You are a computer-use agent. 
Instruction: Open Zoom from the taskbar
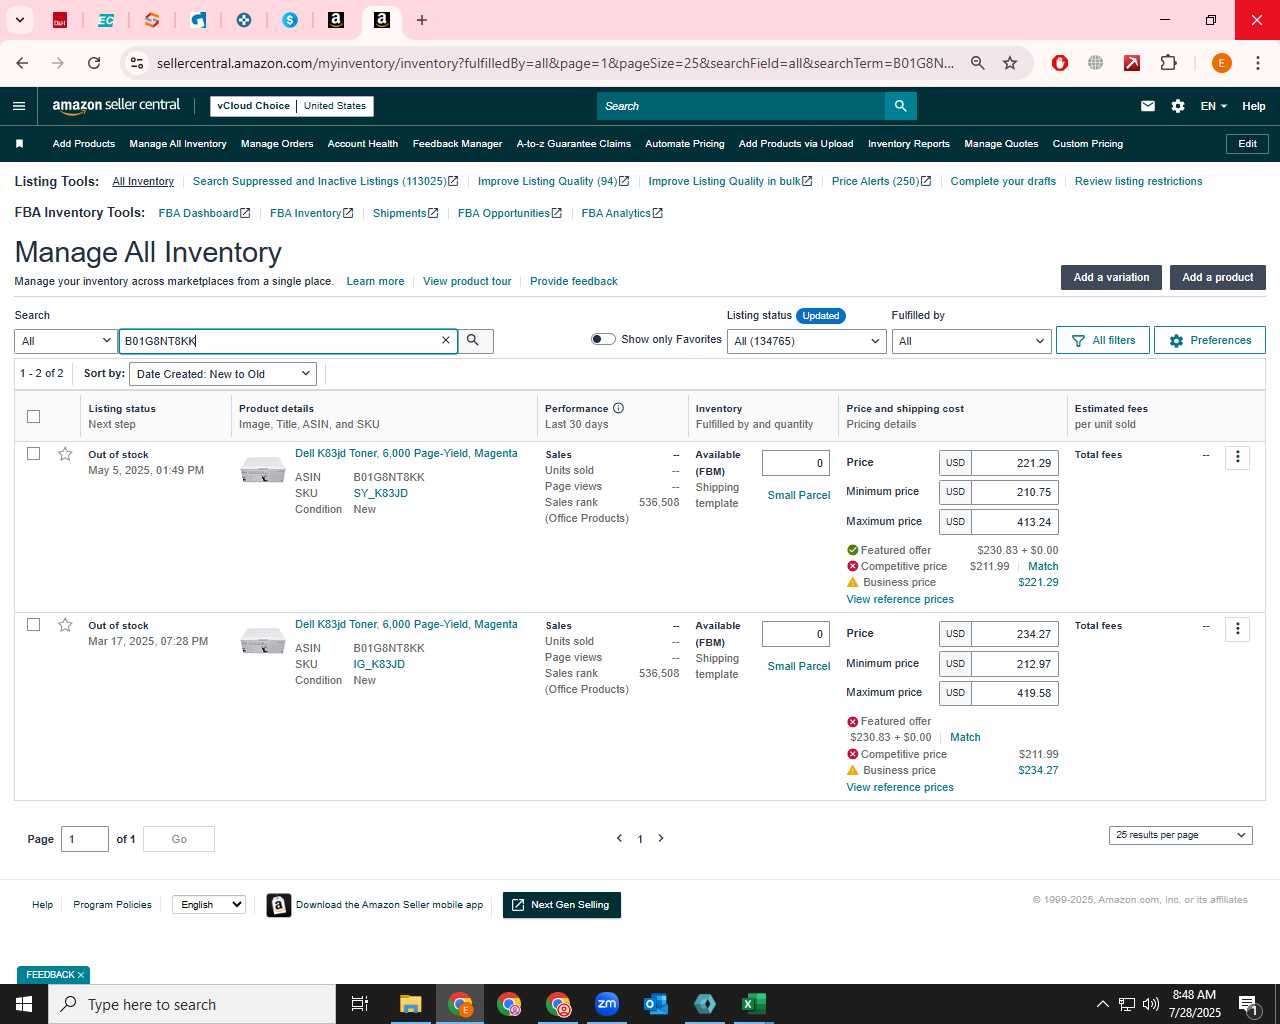coord(607,1004)
